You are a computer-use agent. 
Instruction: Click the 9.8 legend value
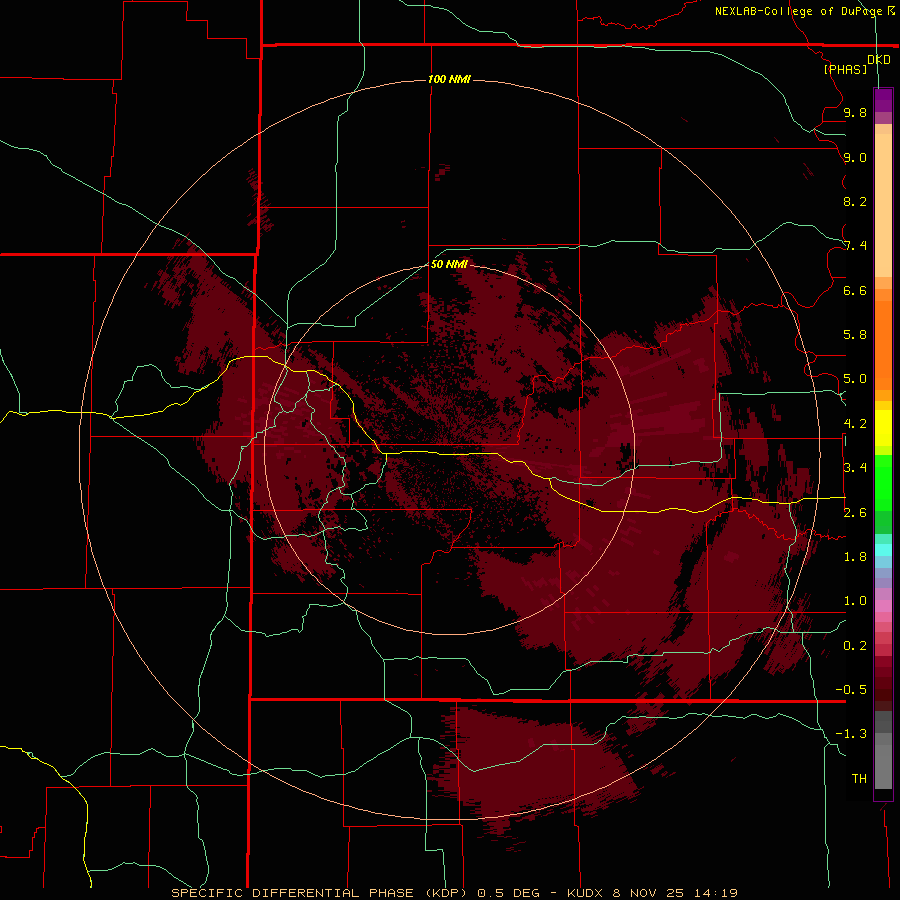point(855,112)
